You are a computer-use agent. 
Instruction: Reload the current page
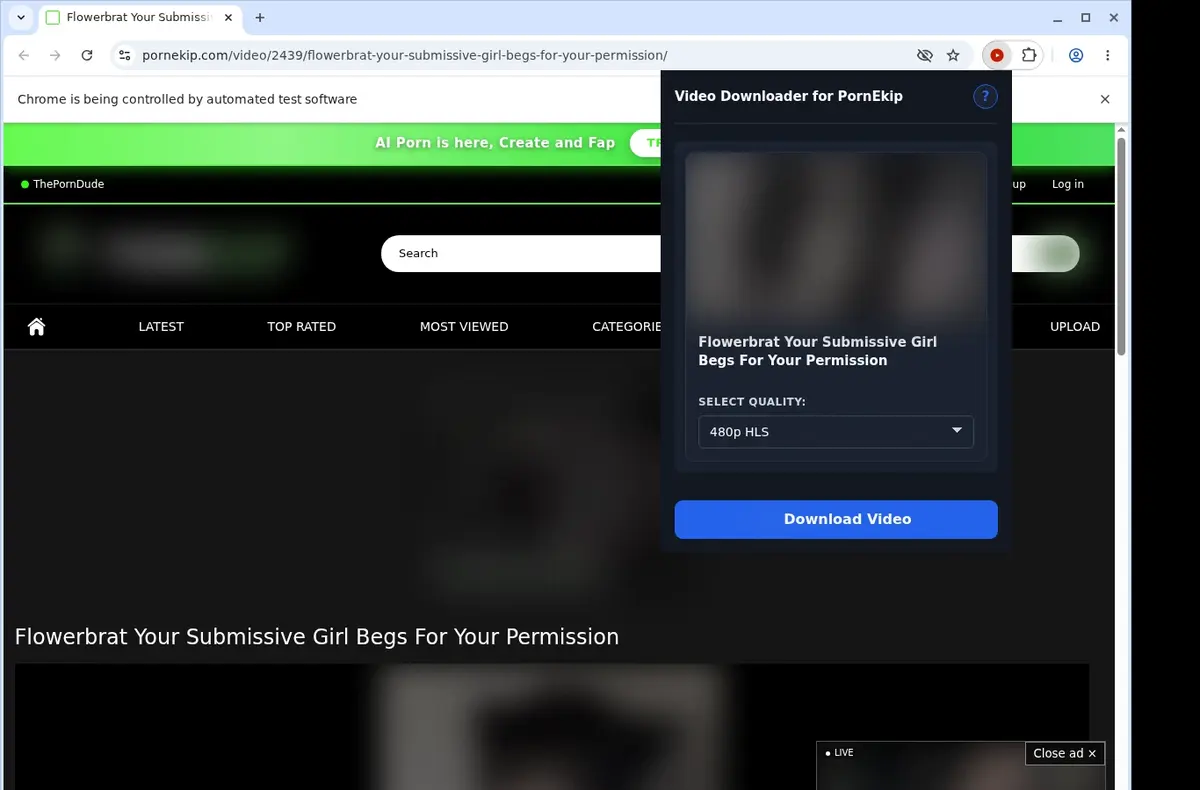click(x=87, y=56)
